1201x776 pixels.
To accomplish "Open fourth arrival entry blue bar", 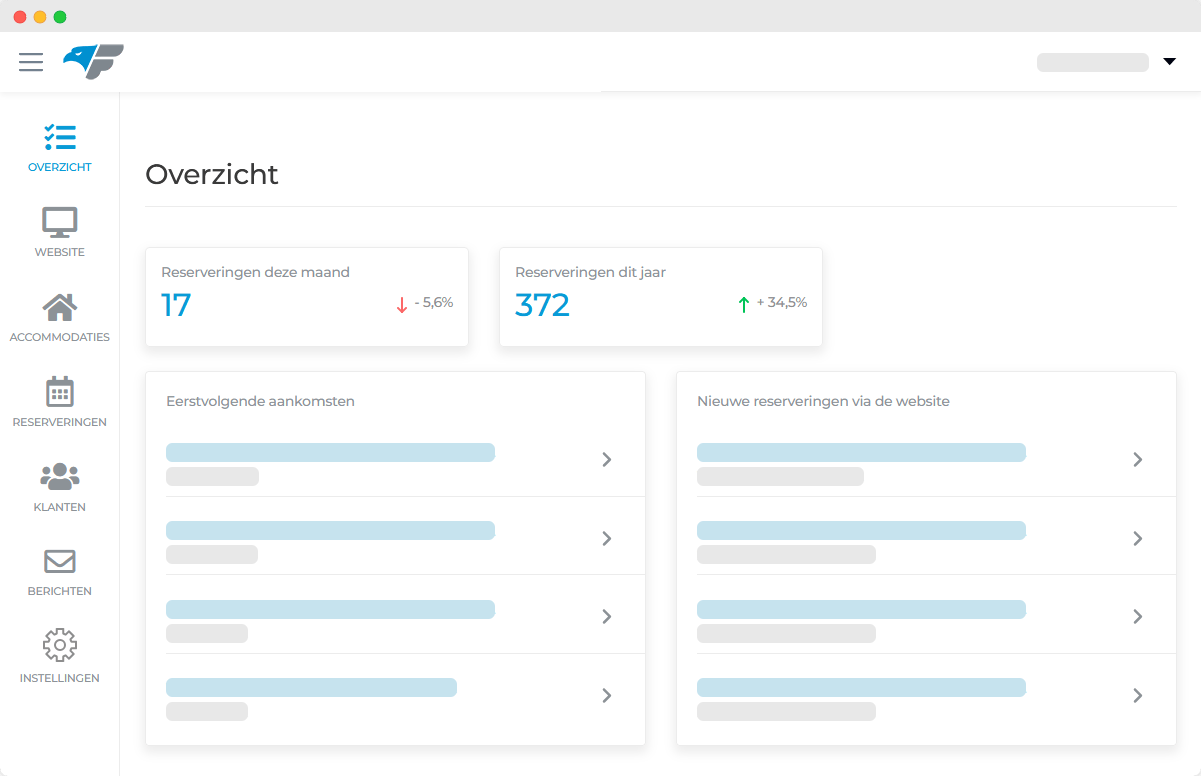I will point(311,687).
